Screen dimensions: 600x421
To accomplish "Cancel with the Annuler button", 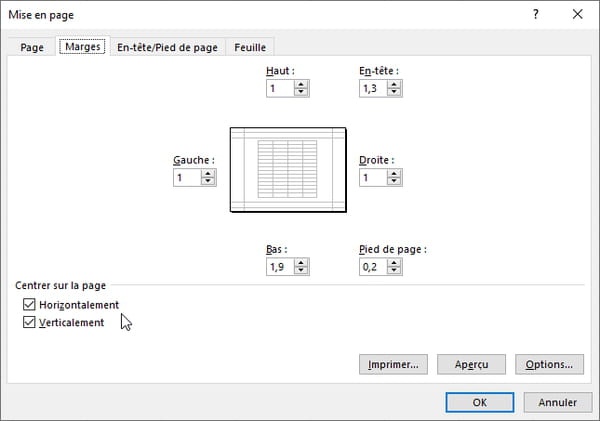I will [x=558, y=402].
